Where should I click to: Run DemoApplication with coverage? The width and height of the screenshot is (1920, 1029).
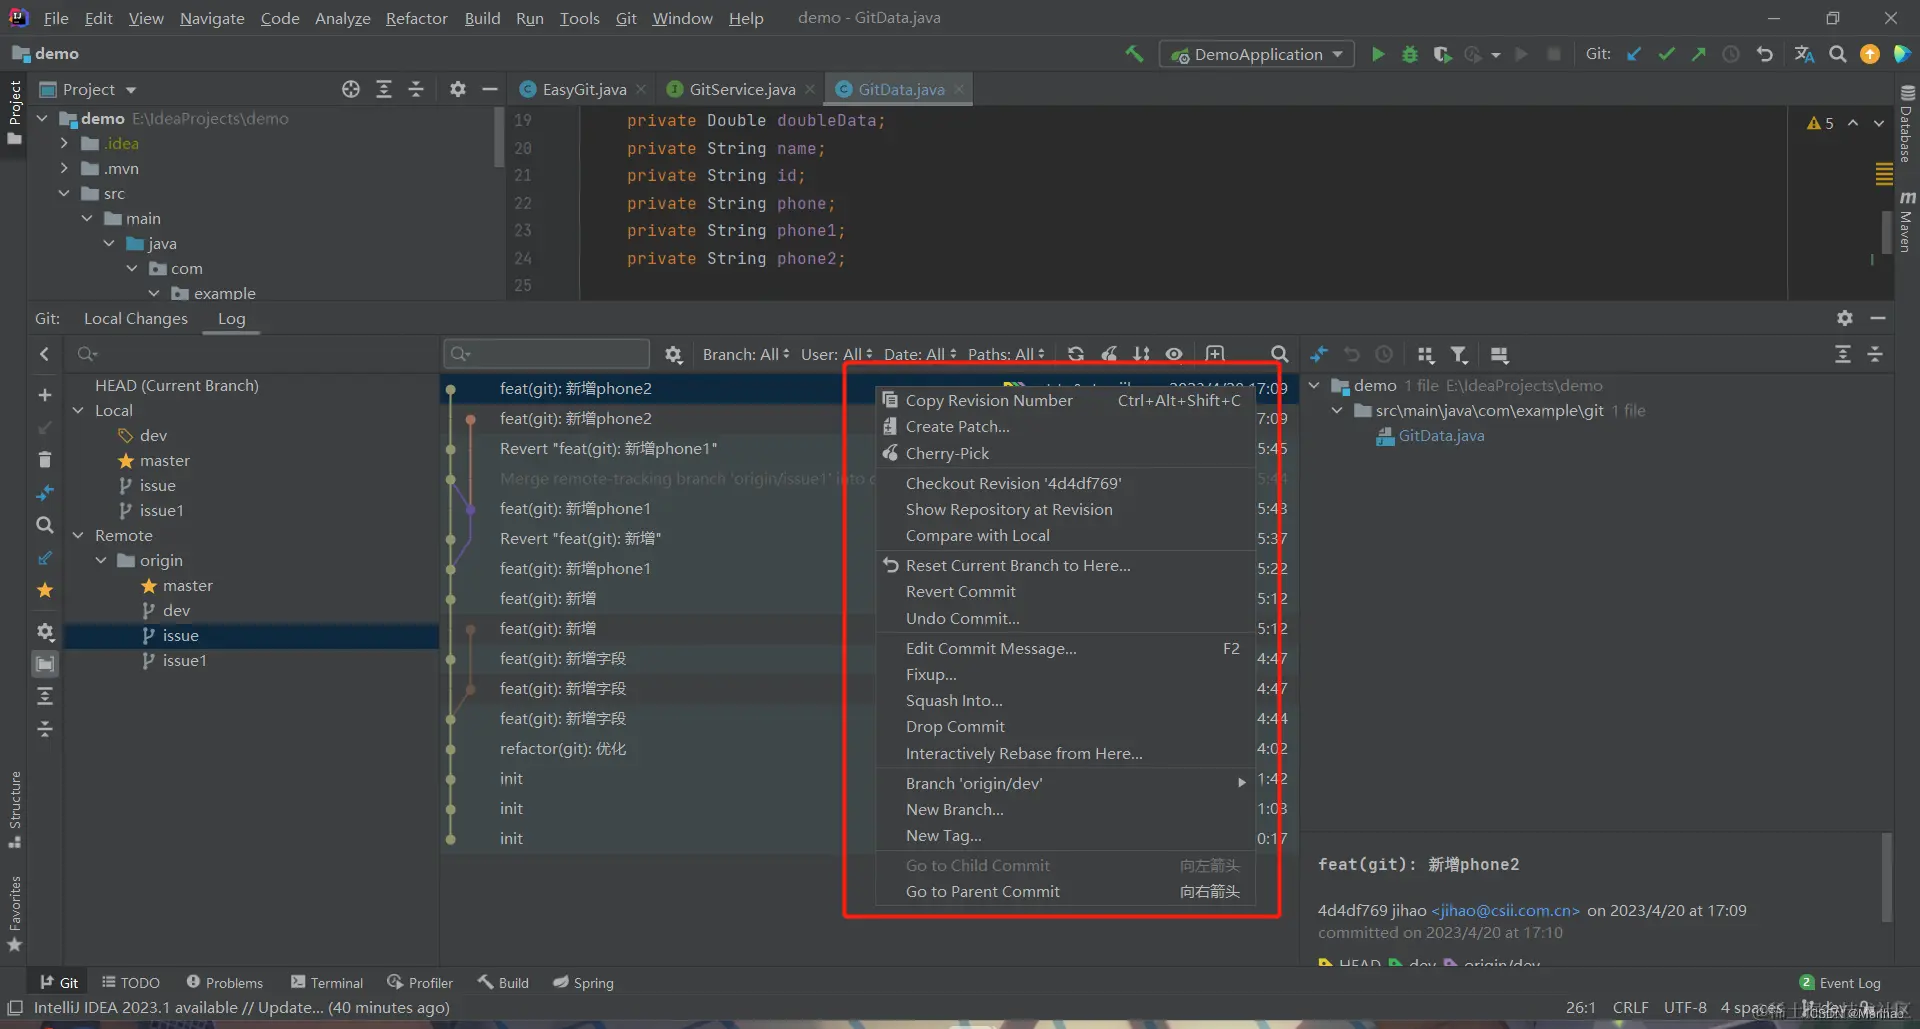coord(1441,54)
